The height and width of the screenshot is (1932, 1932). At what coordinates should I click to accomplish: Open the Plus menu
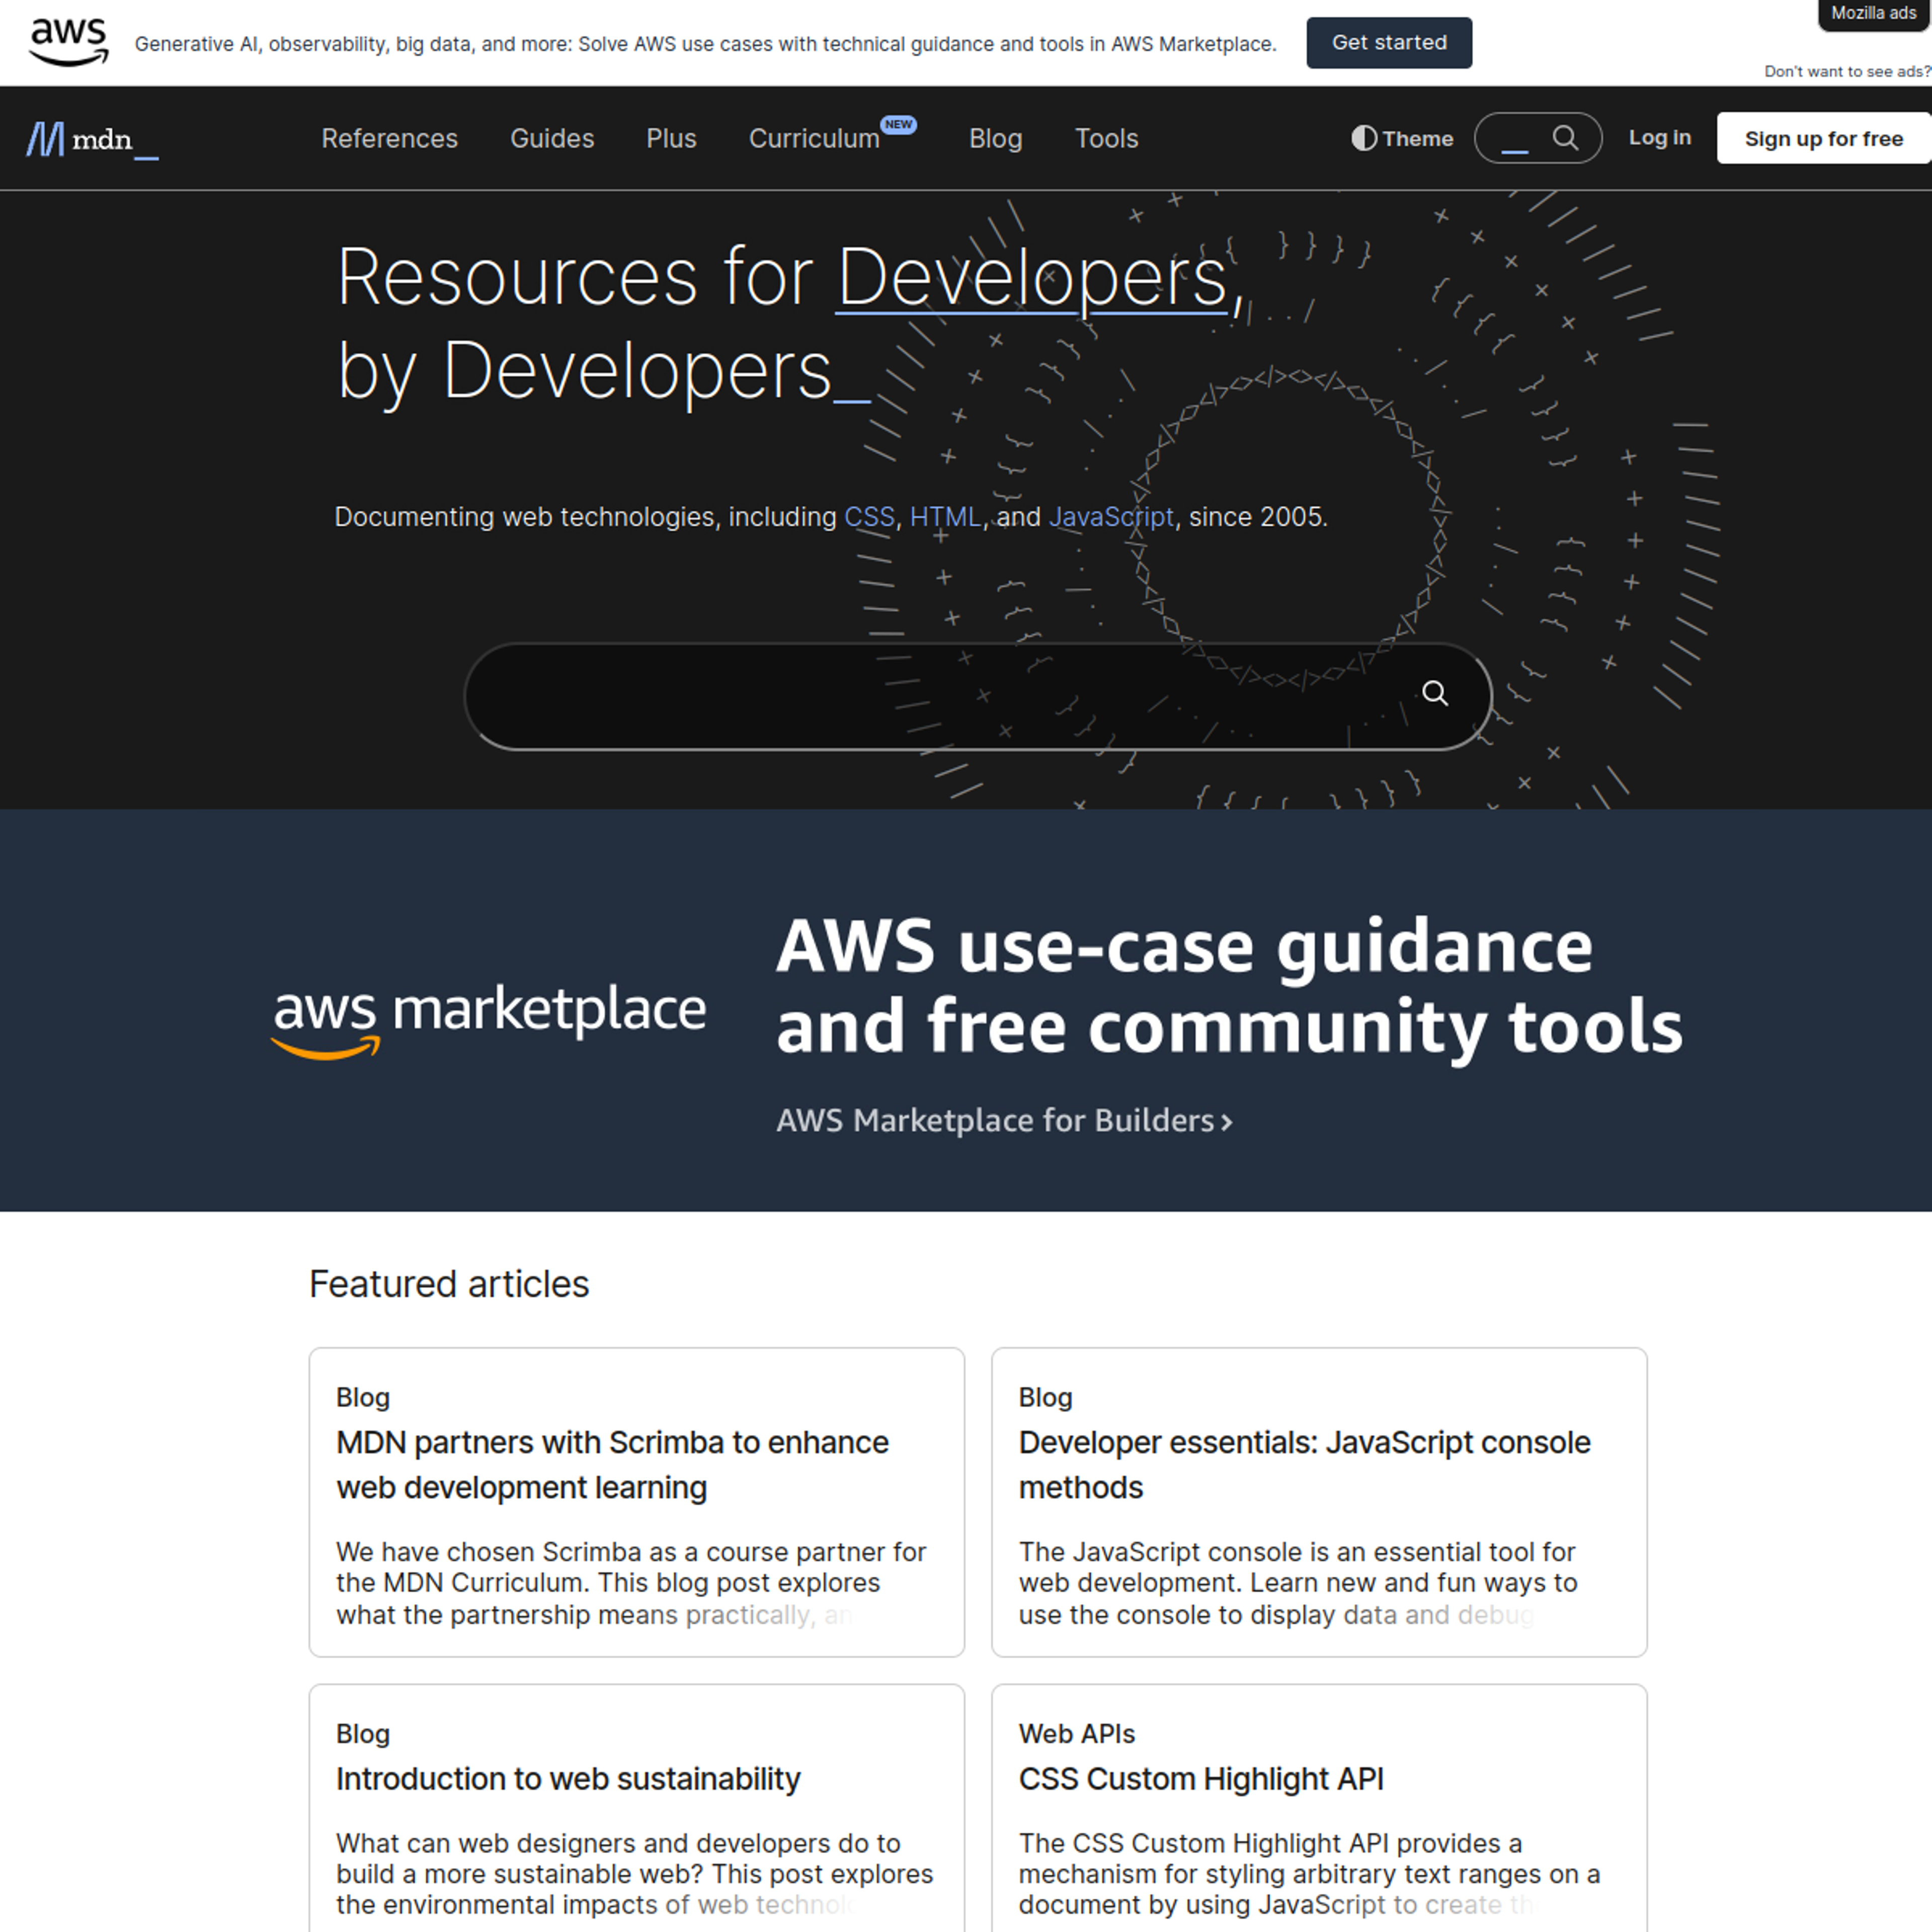pos(671,138)
